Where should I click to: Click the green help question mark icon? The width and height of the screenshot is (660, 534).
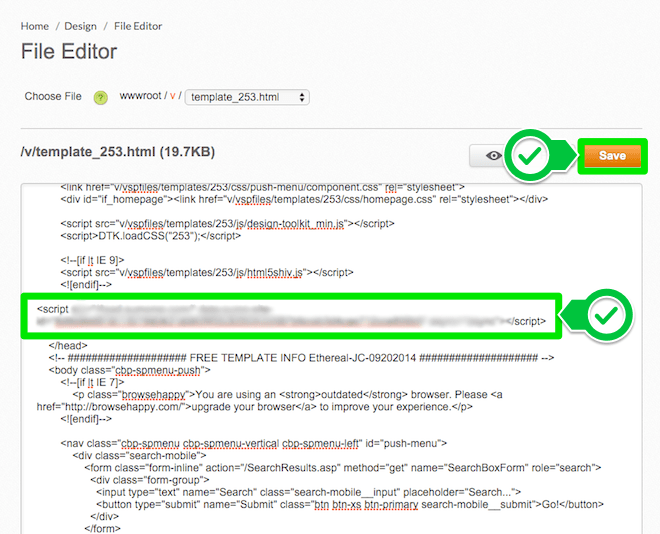pyautogui.click(x=100, y=97)
